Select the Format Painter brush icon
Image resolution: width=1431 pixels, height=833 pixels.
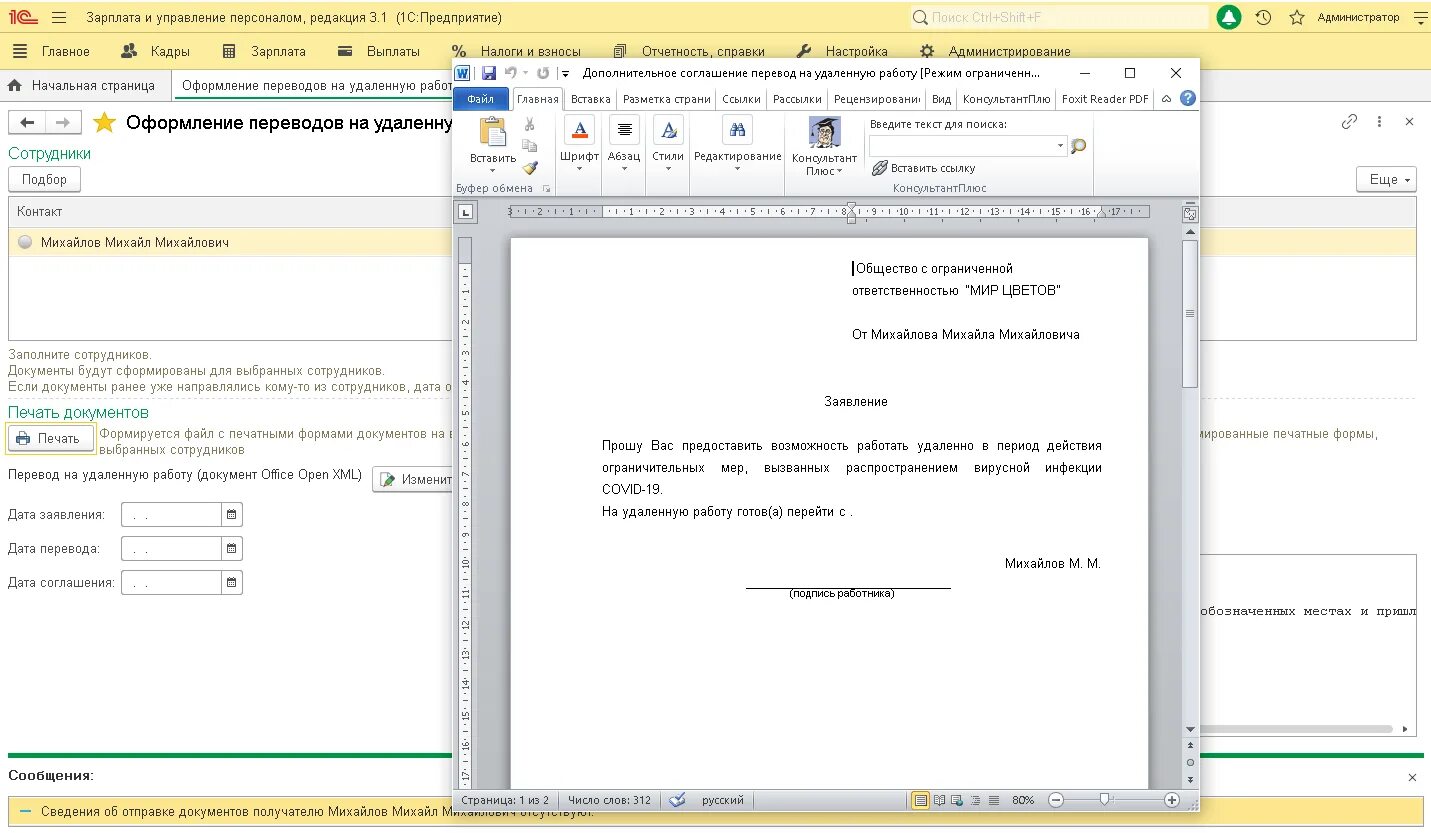530,168
